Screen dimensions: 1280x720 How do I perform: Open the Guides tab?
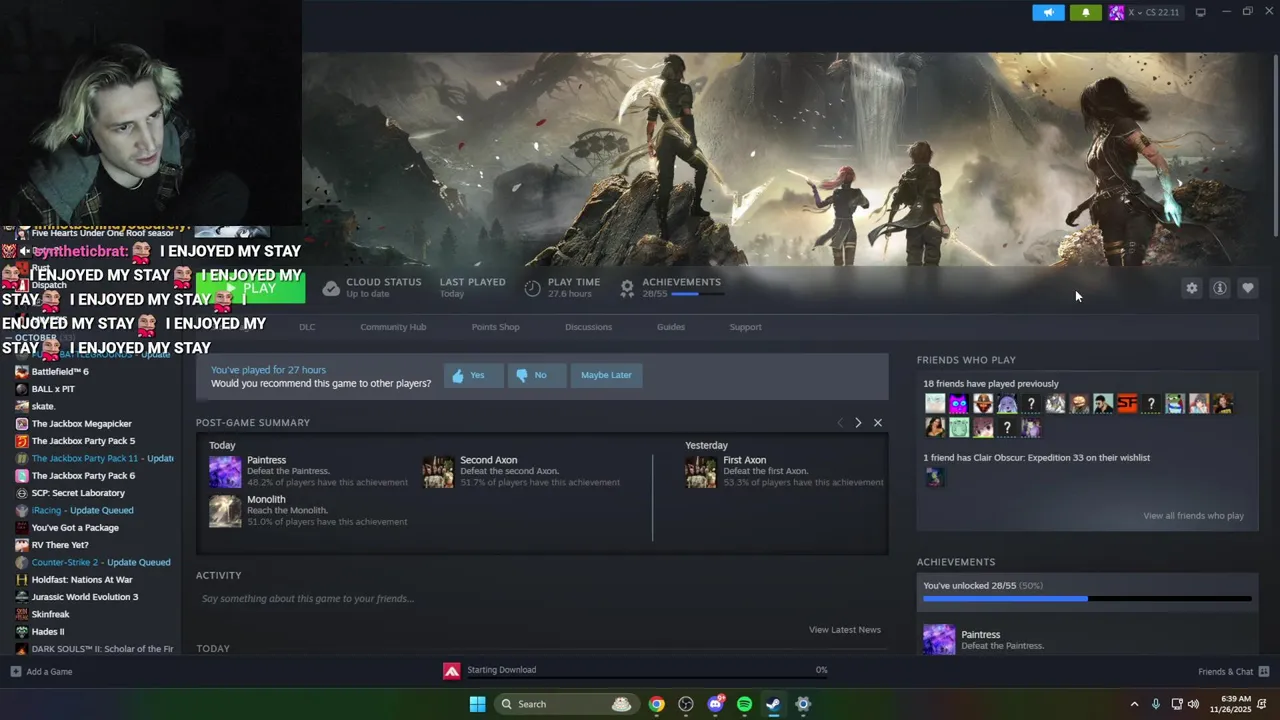click(x=671, y=327)
